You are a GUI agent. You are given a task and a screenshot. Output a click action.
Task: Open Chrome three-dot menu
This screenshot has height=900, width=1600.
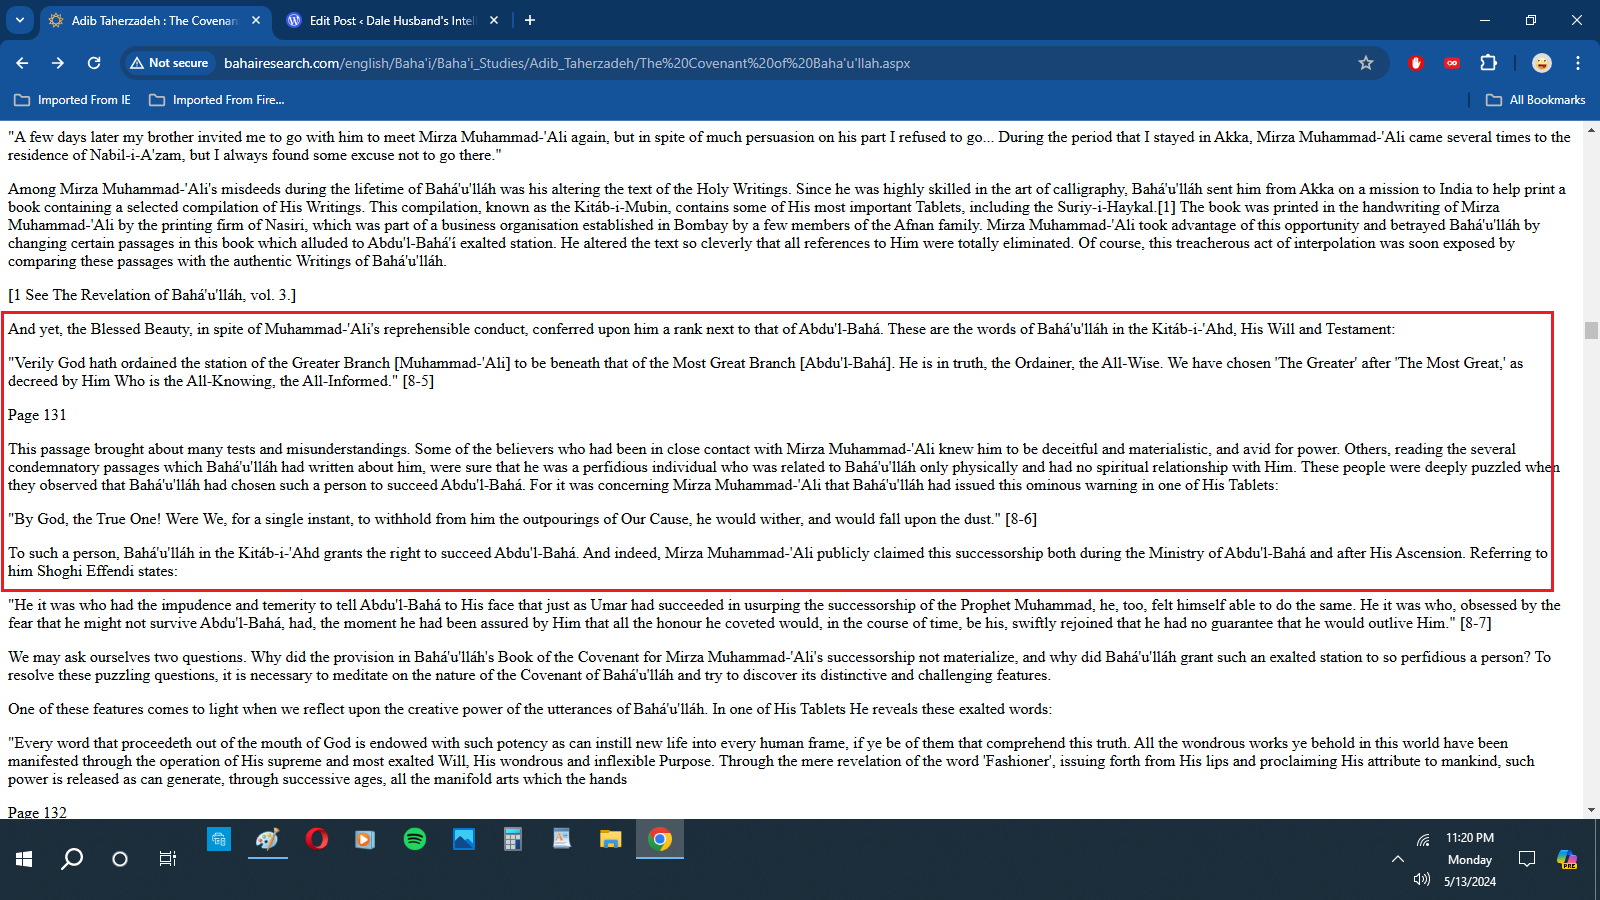pyautogui.click(x=1578, y=63)
